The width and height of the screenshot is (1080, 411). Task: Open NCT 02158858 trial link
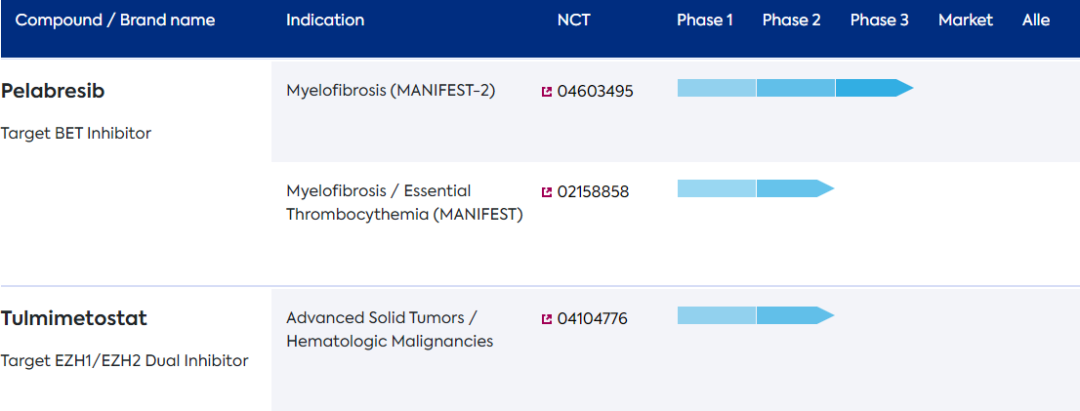pyautogui.click(x=593, y=192)
